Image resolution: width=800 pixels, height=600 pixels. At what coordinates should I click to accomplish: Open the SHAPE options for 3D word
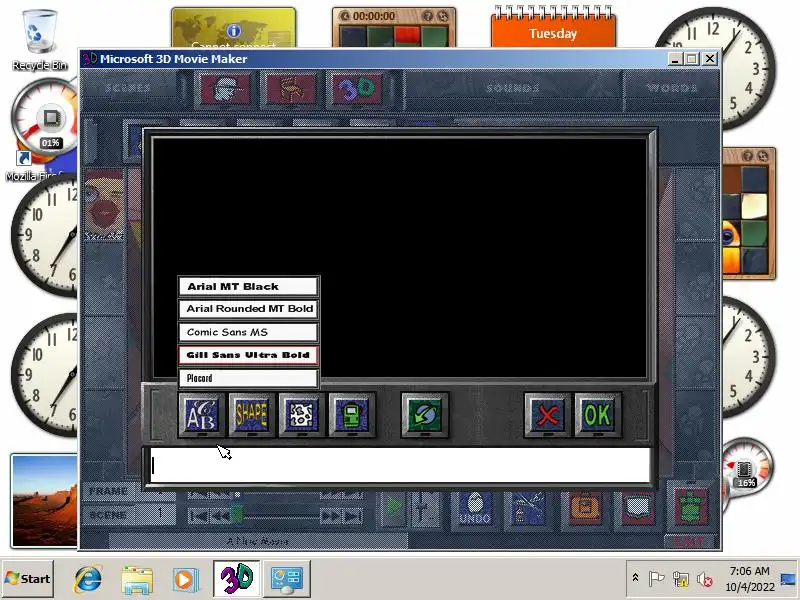tap(251, 415)
